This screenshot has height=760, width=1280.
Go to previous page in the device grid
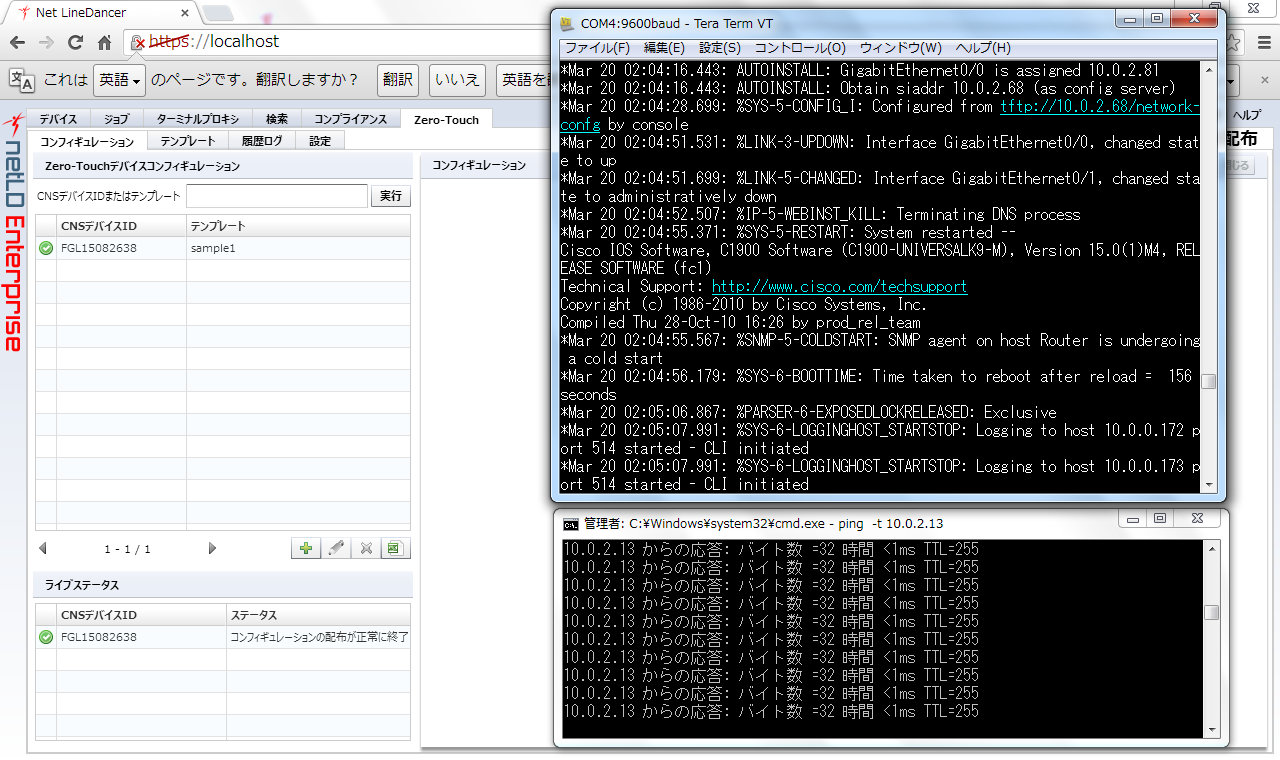coord(41,548)
